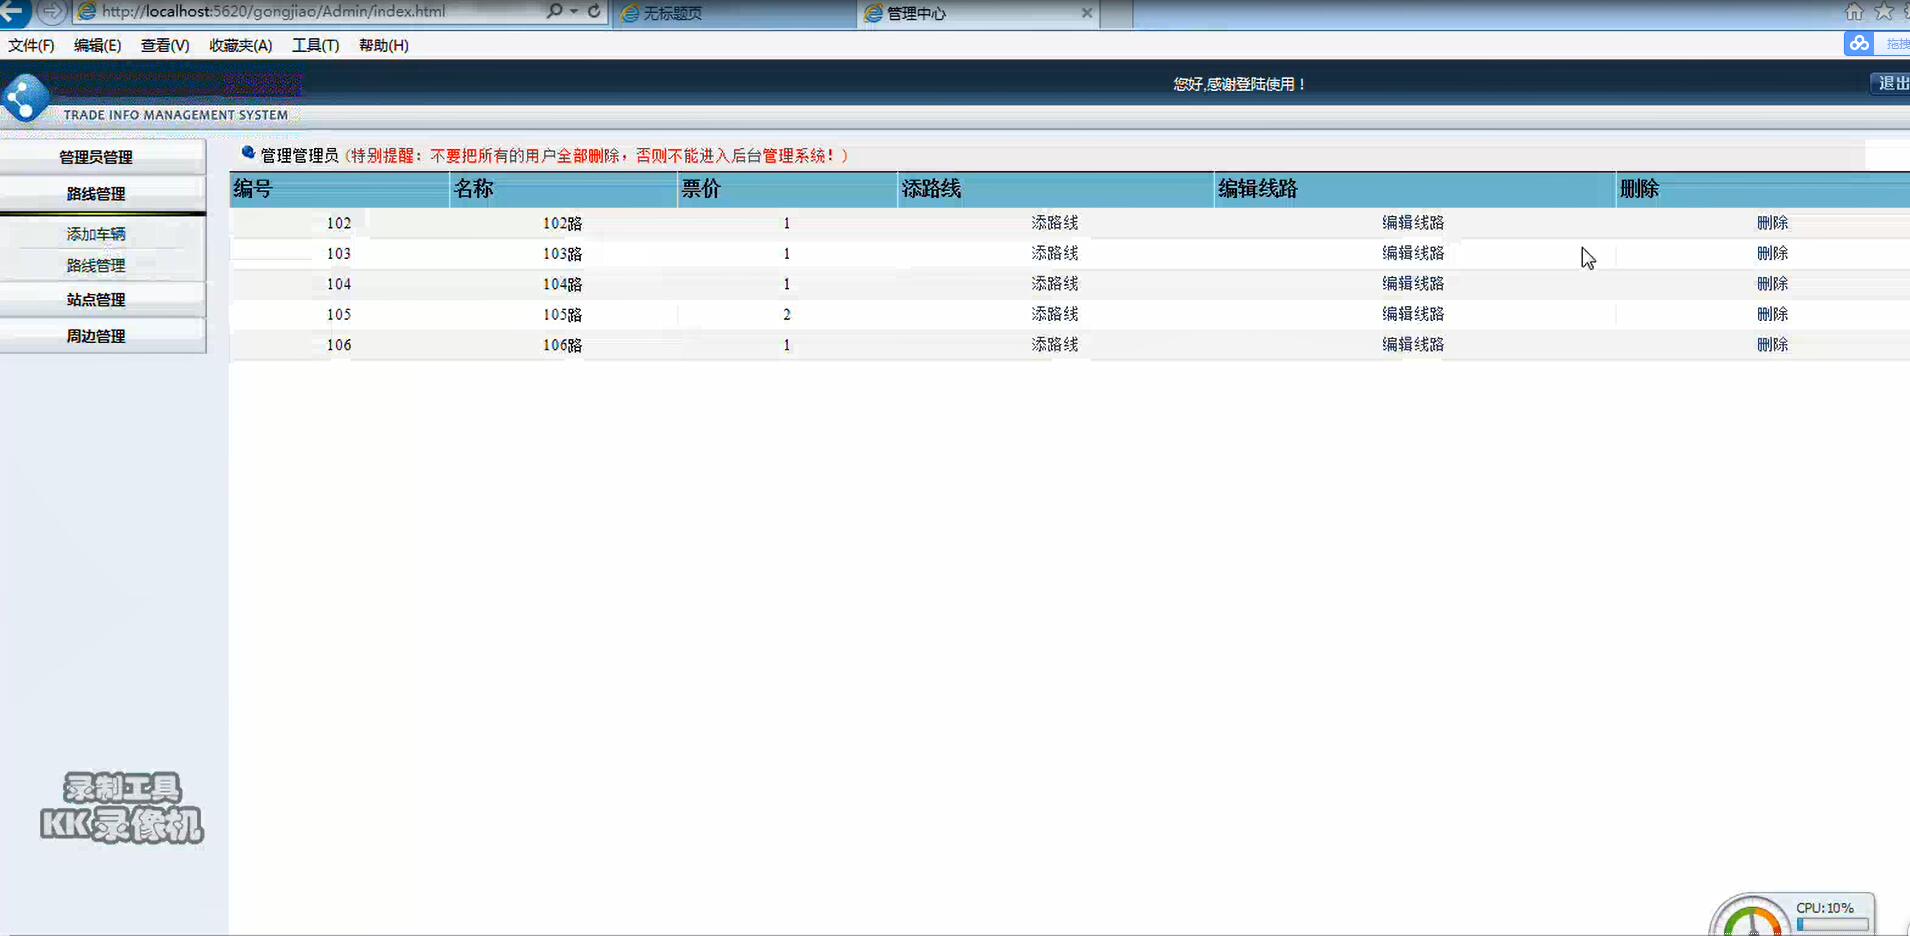This screenshot has height=936, width=1910.
Task: Open the 查看(V) menu
Action: coord(165,45)
